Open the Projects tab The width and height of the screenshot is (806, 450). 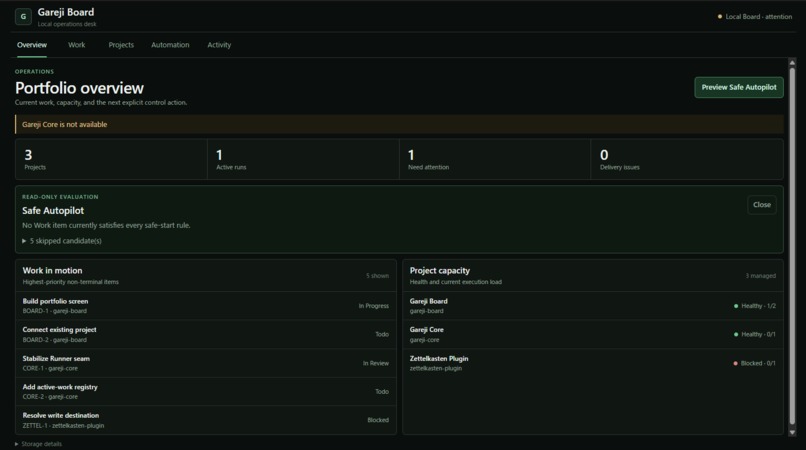(121, 45)
